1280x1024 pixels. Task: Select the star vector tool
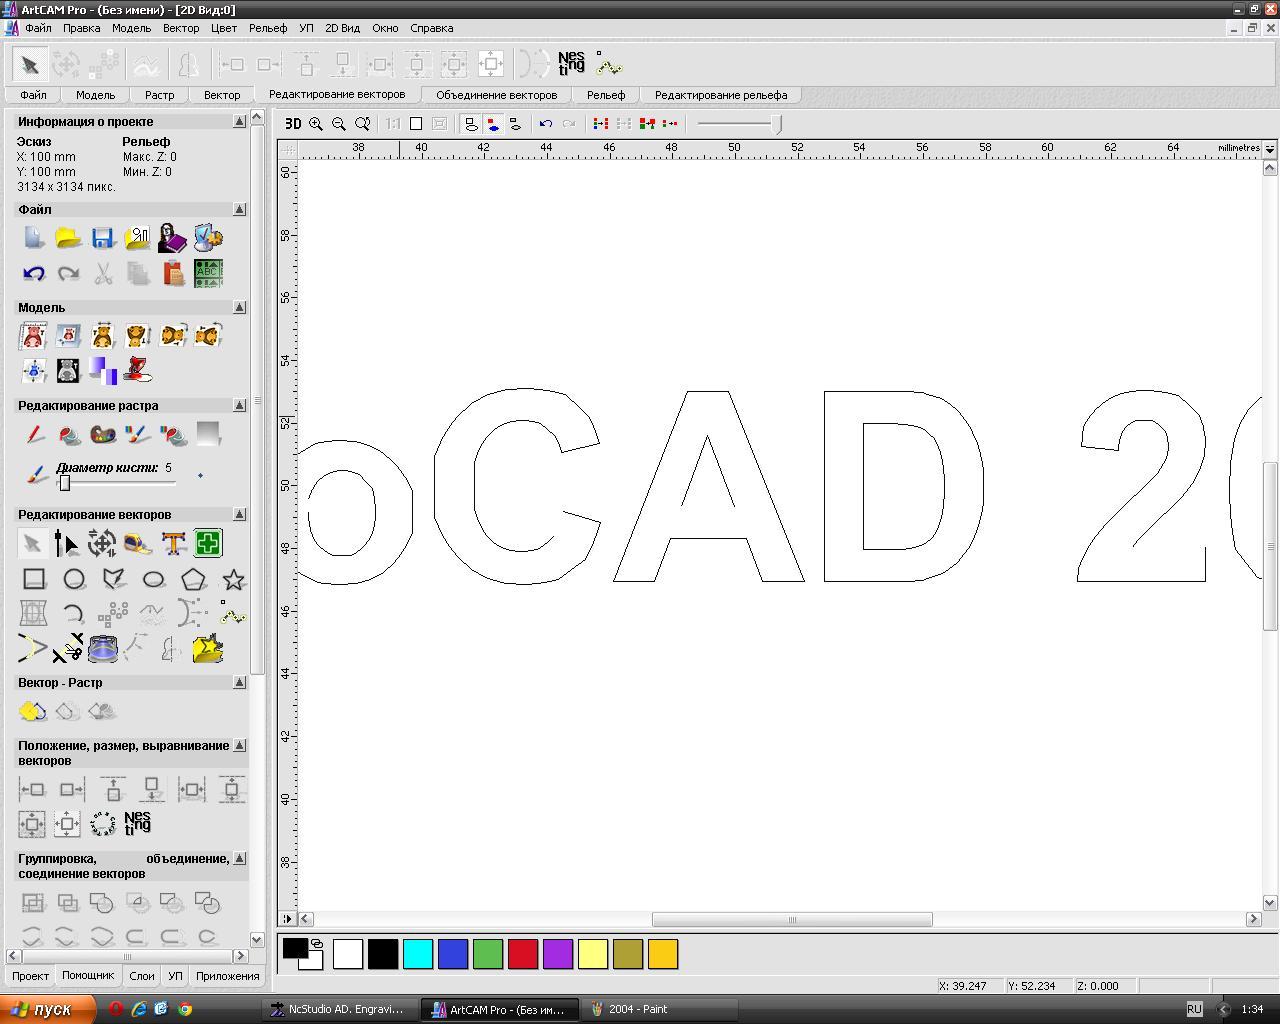(x=233, y=579)
